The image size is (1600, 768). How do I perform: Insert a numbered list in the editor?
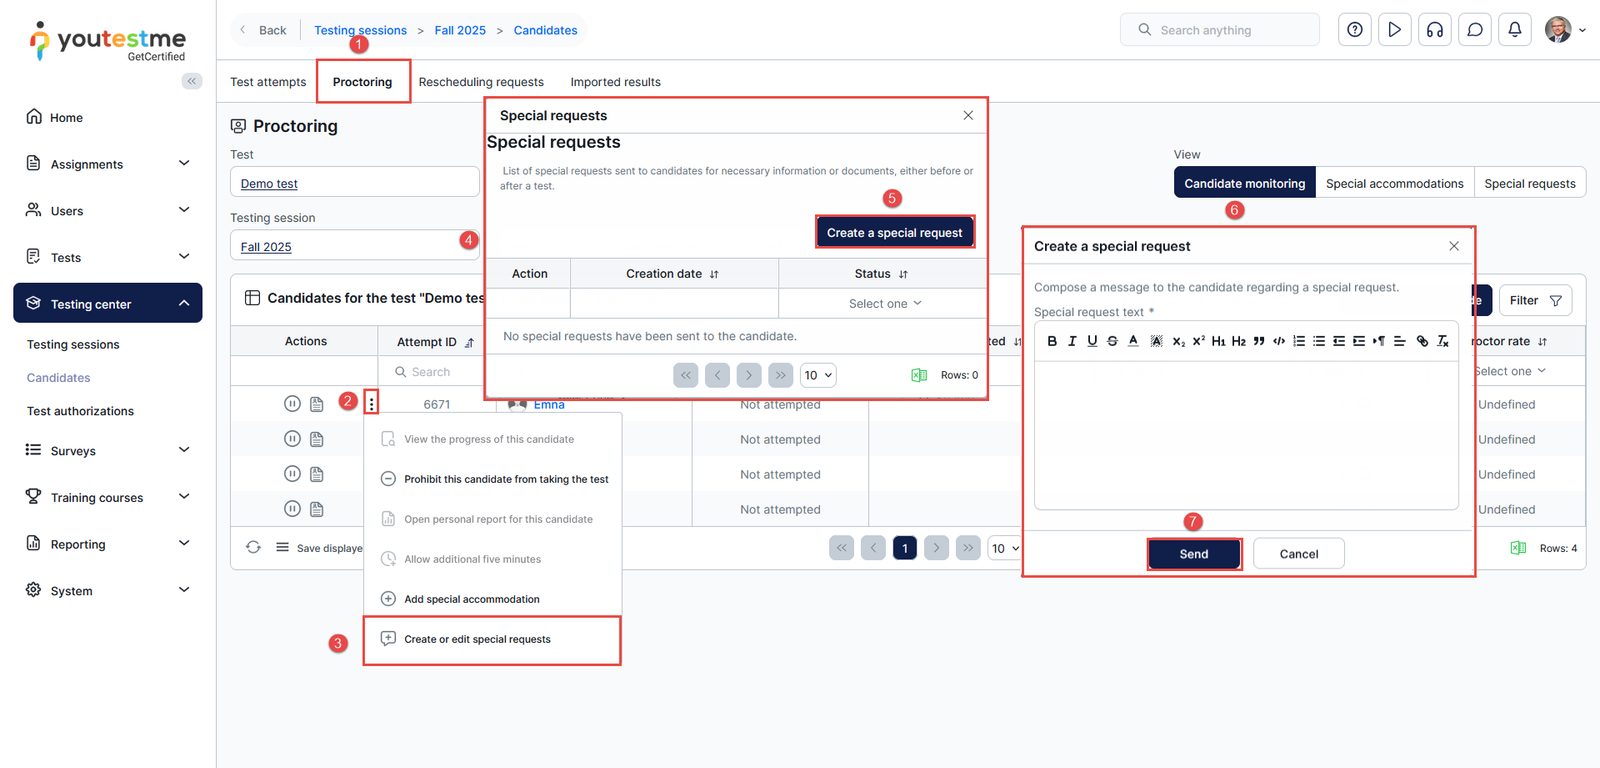tap(1299, 341)
